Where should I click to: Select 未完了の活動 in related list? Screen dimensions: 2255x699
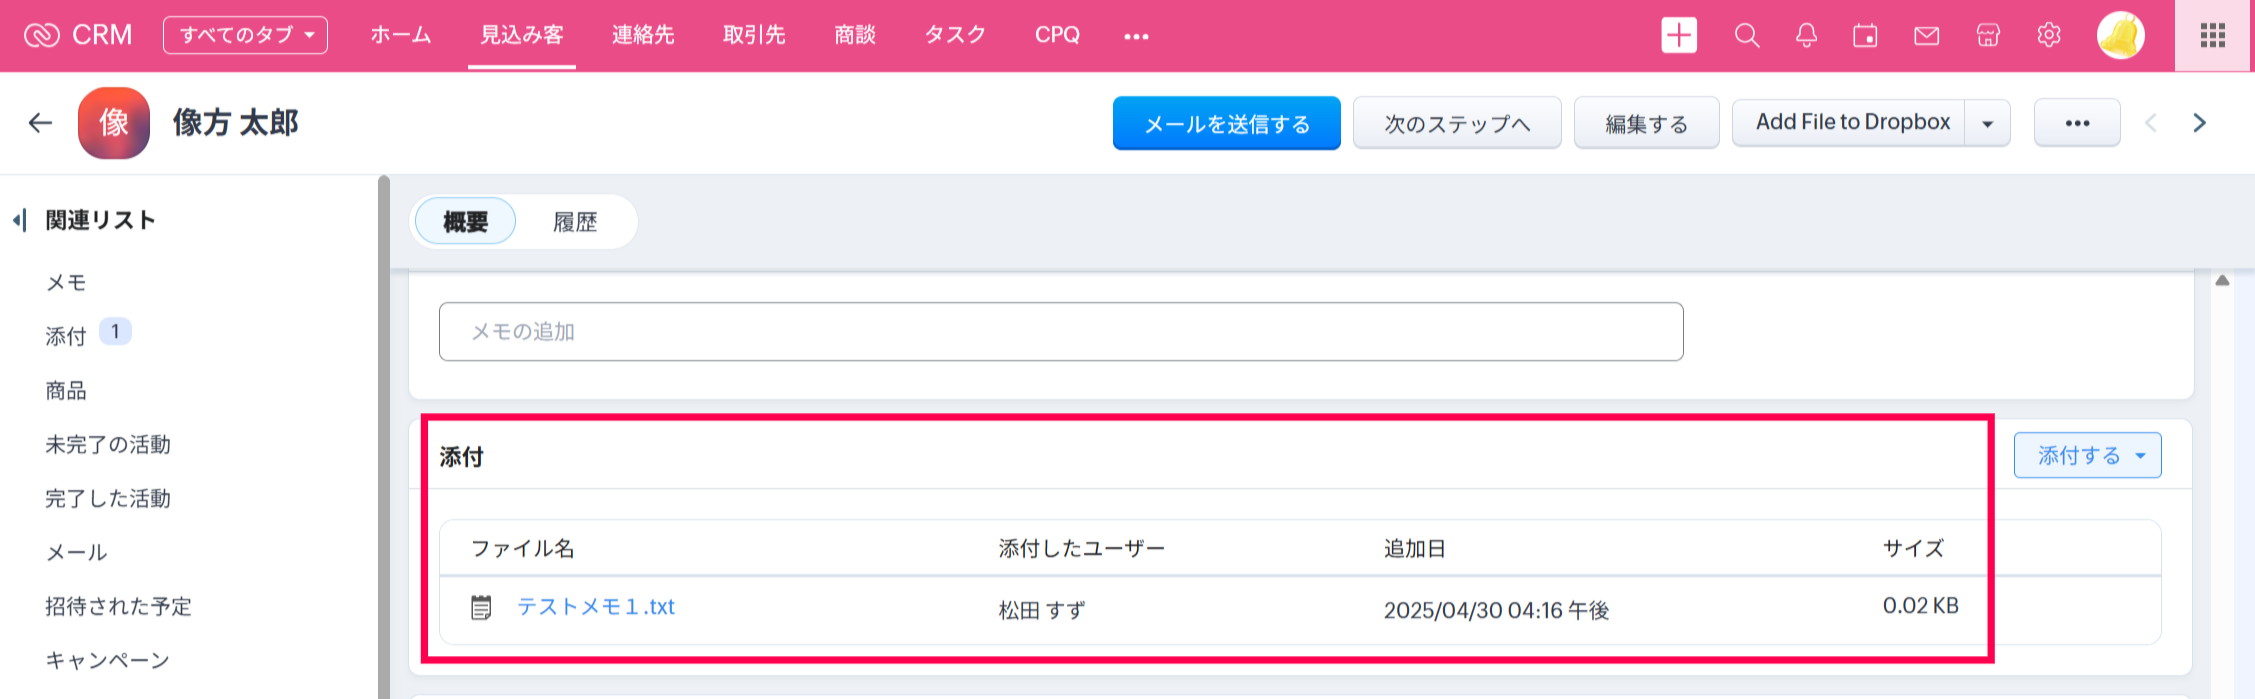[x=108, y=445]
